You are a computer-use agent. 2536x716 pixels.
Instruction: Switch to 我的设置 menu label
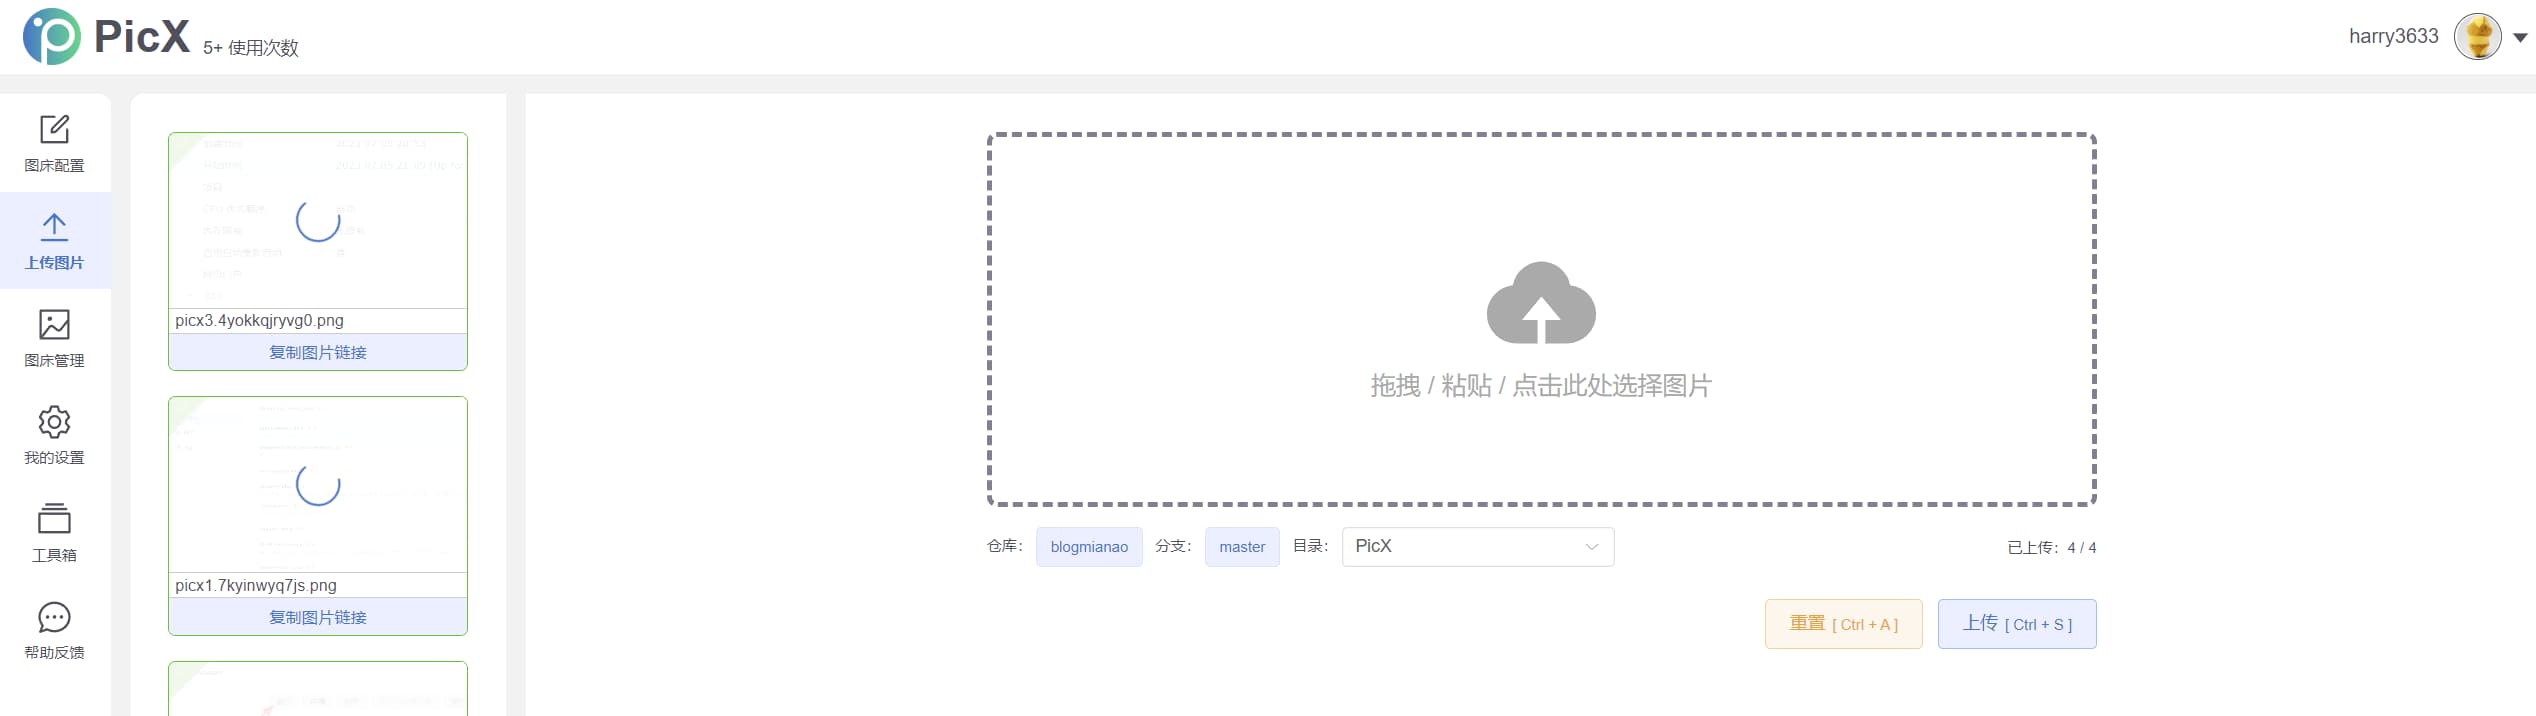click(54, 458)
